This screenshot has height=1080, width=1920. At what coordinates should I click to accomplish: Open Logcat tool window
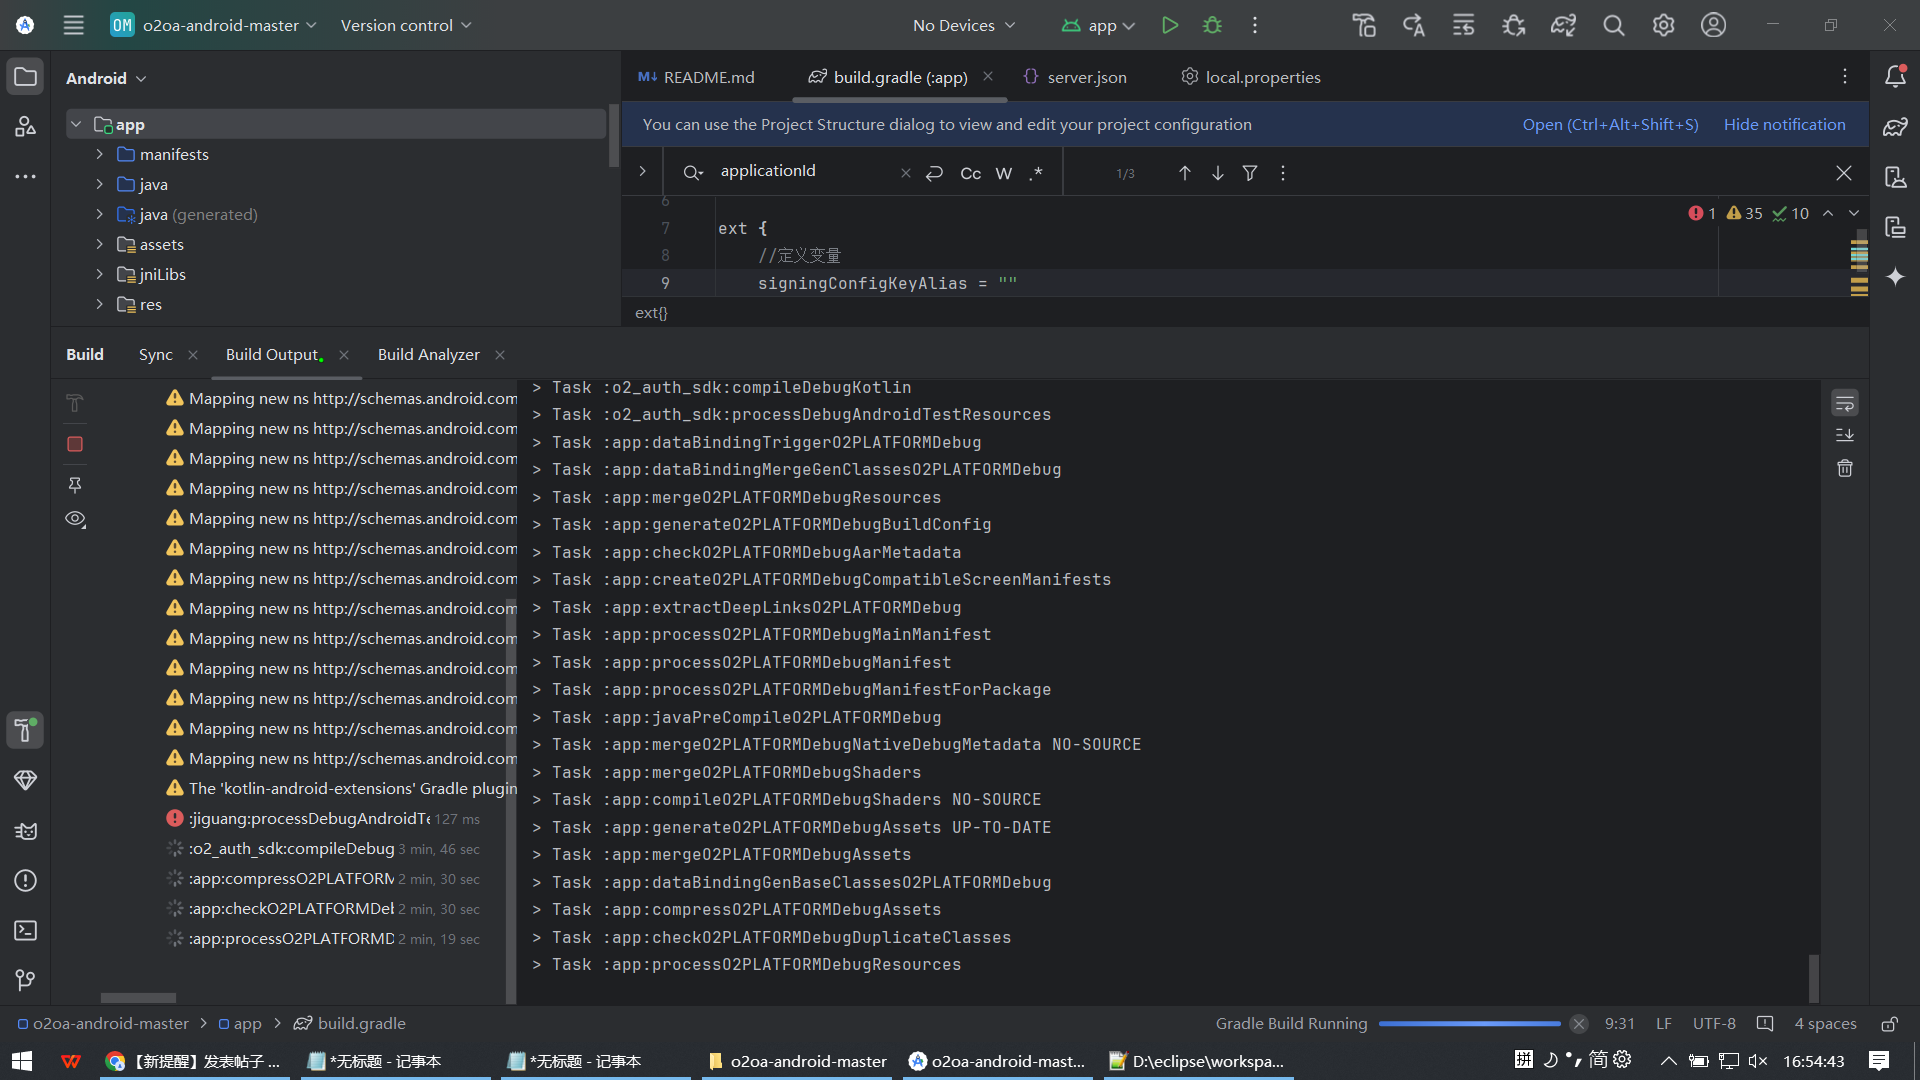coord(26,831)
